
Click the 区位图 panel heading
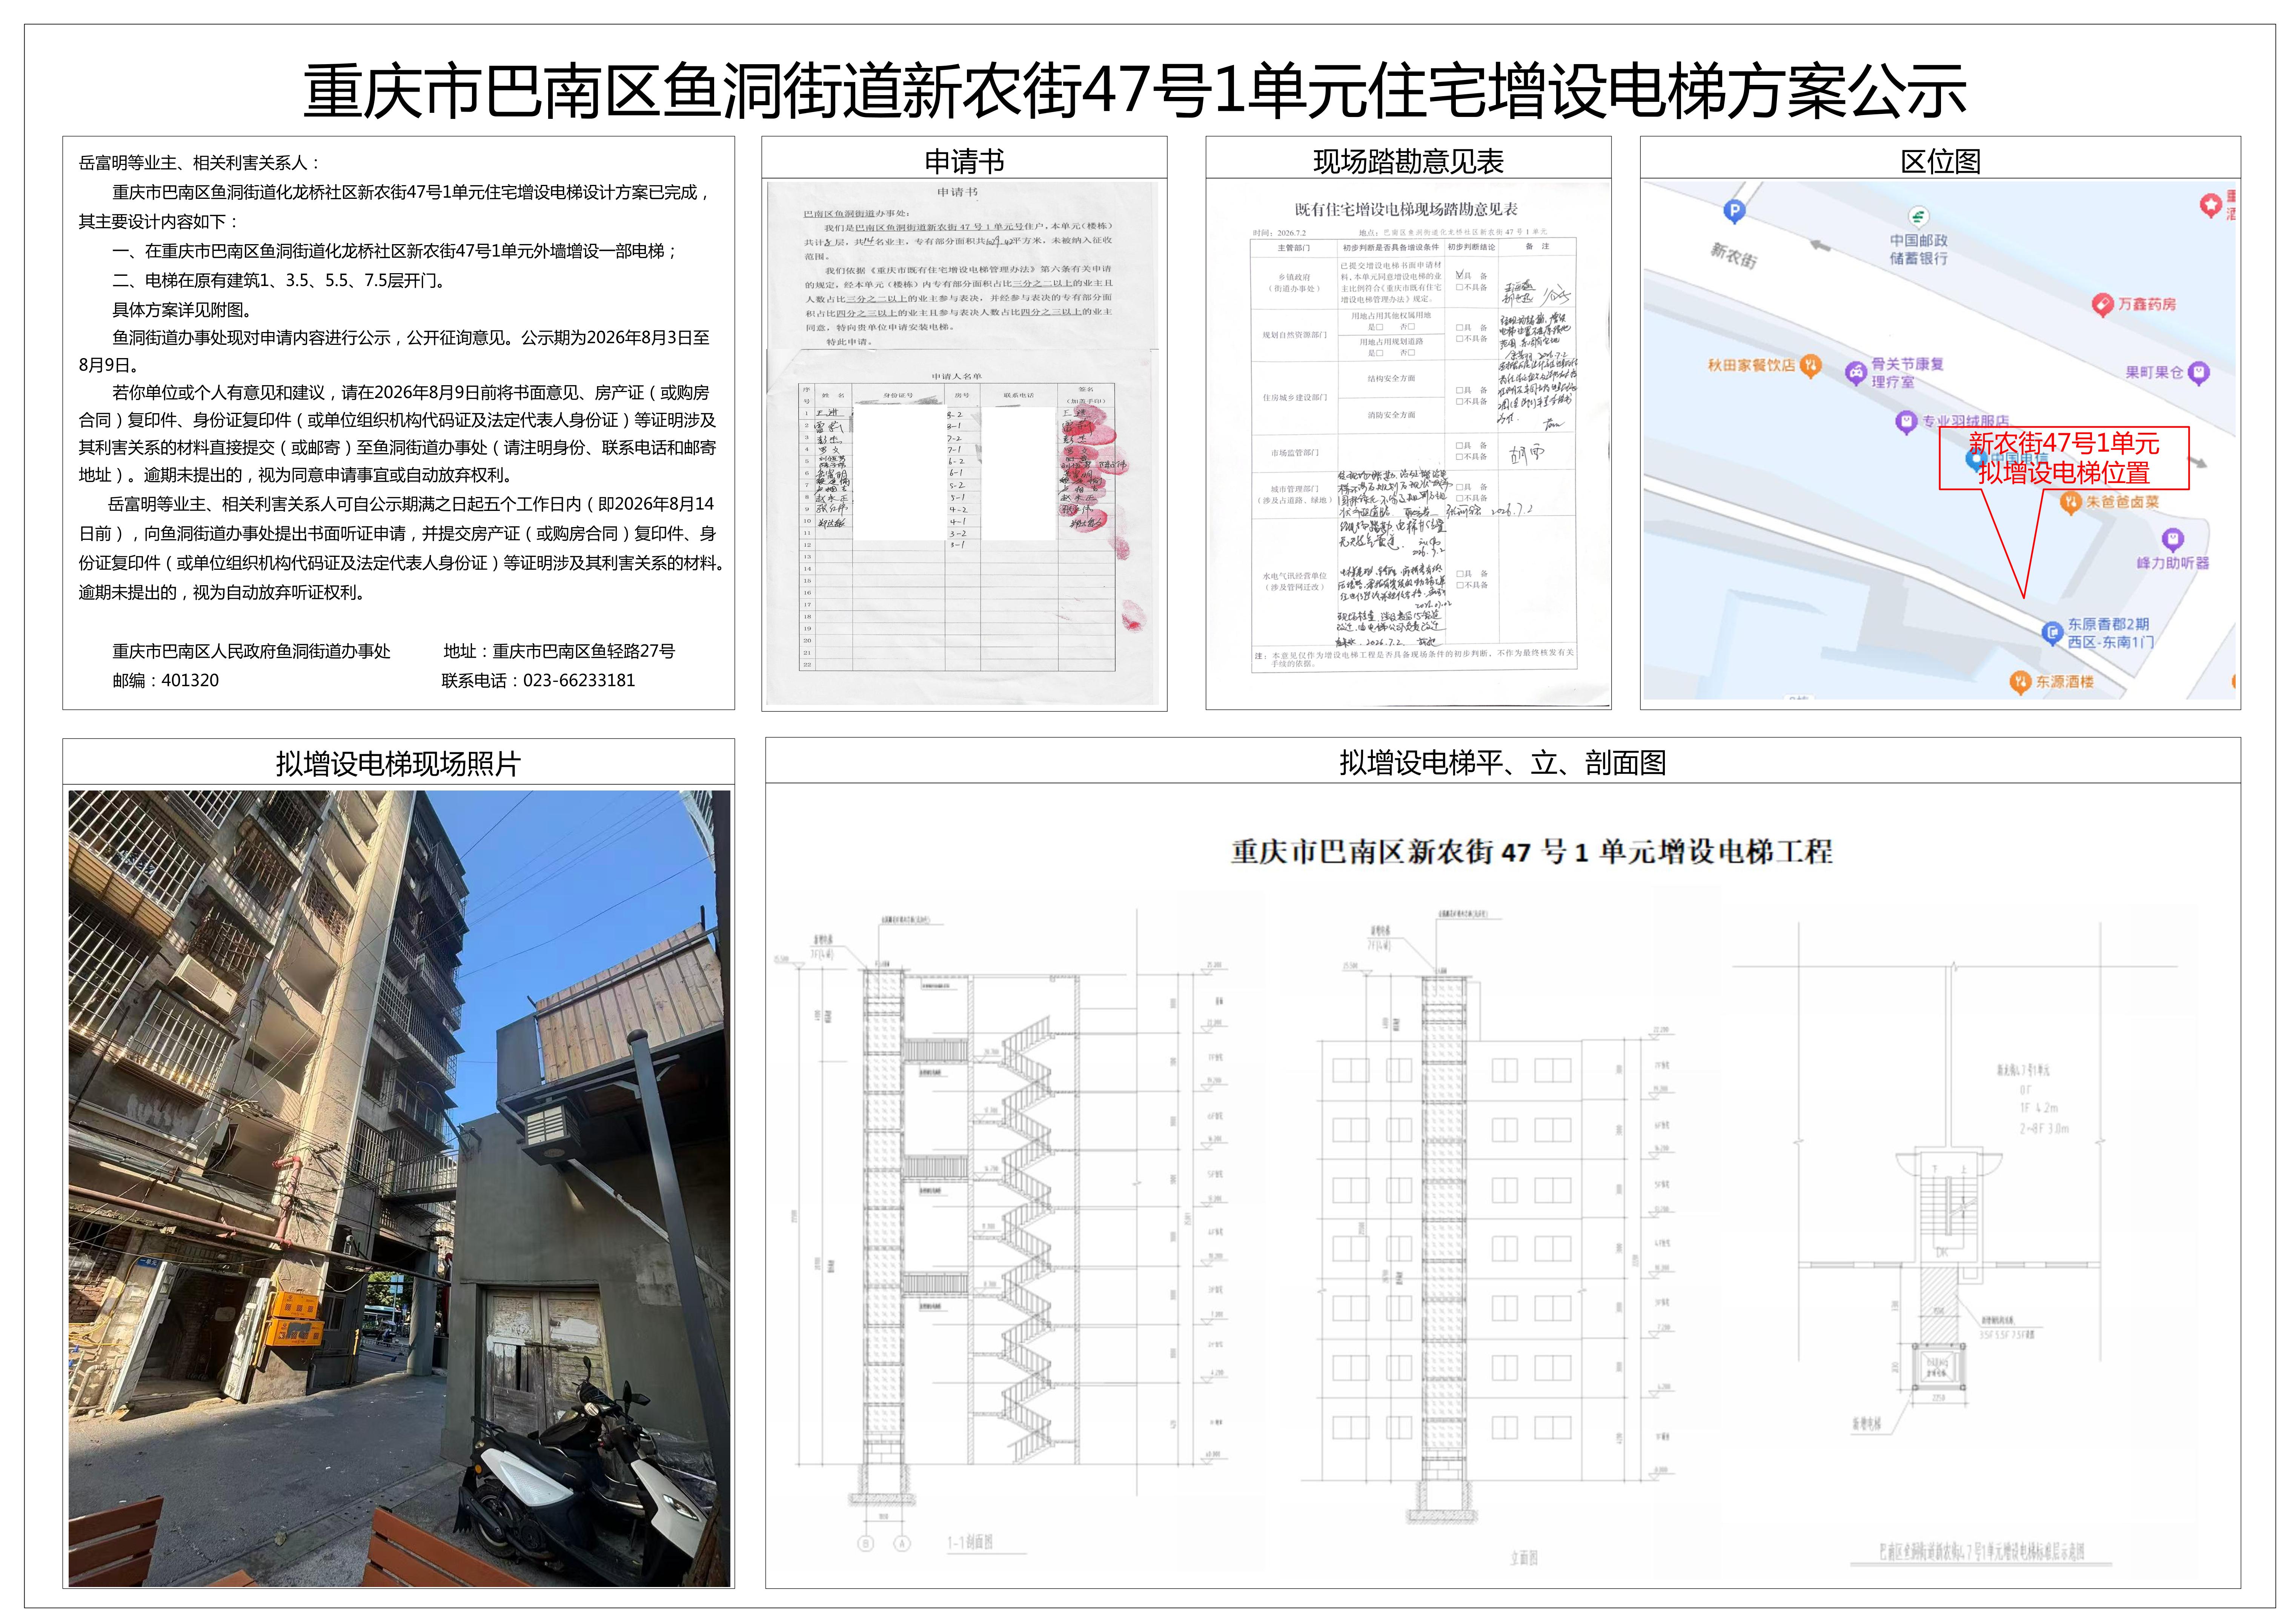[x=1940, y=161]
